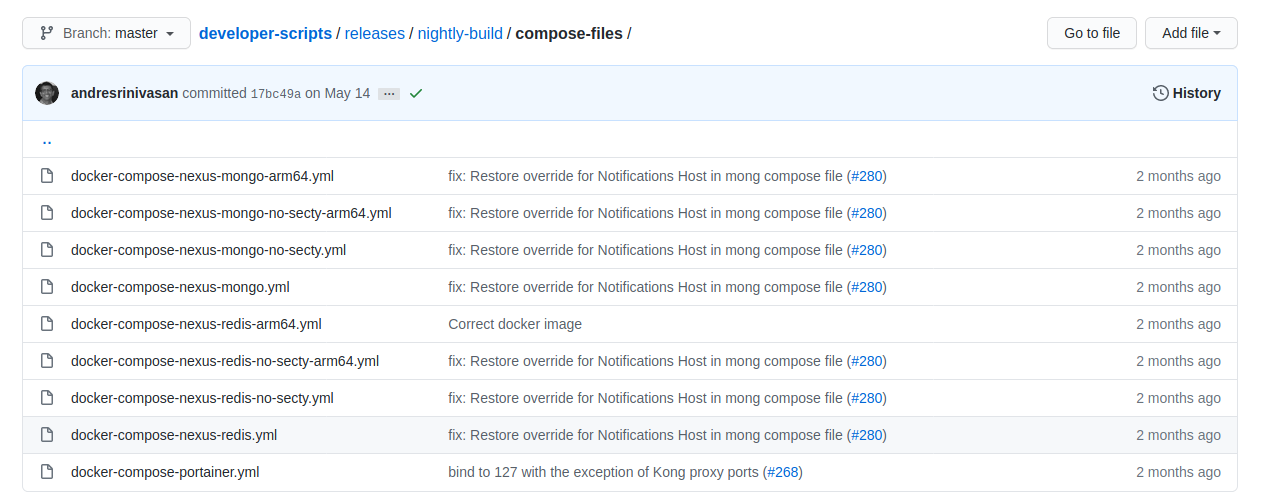
Task: Click the branch icon in Branch selector
Action: point(47,33)
